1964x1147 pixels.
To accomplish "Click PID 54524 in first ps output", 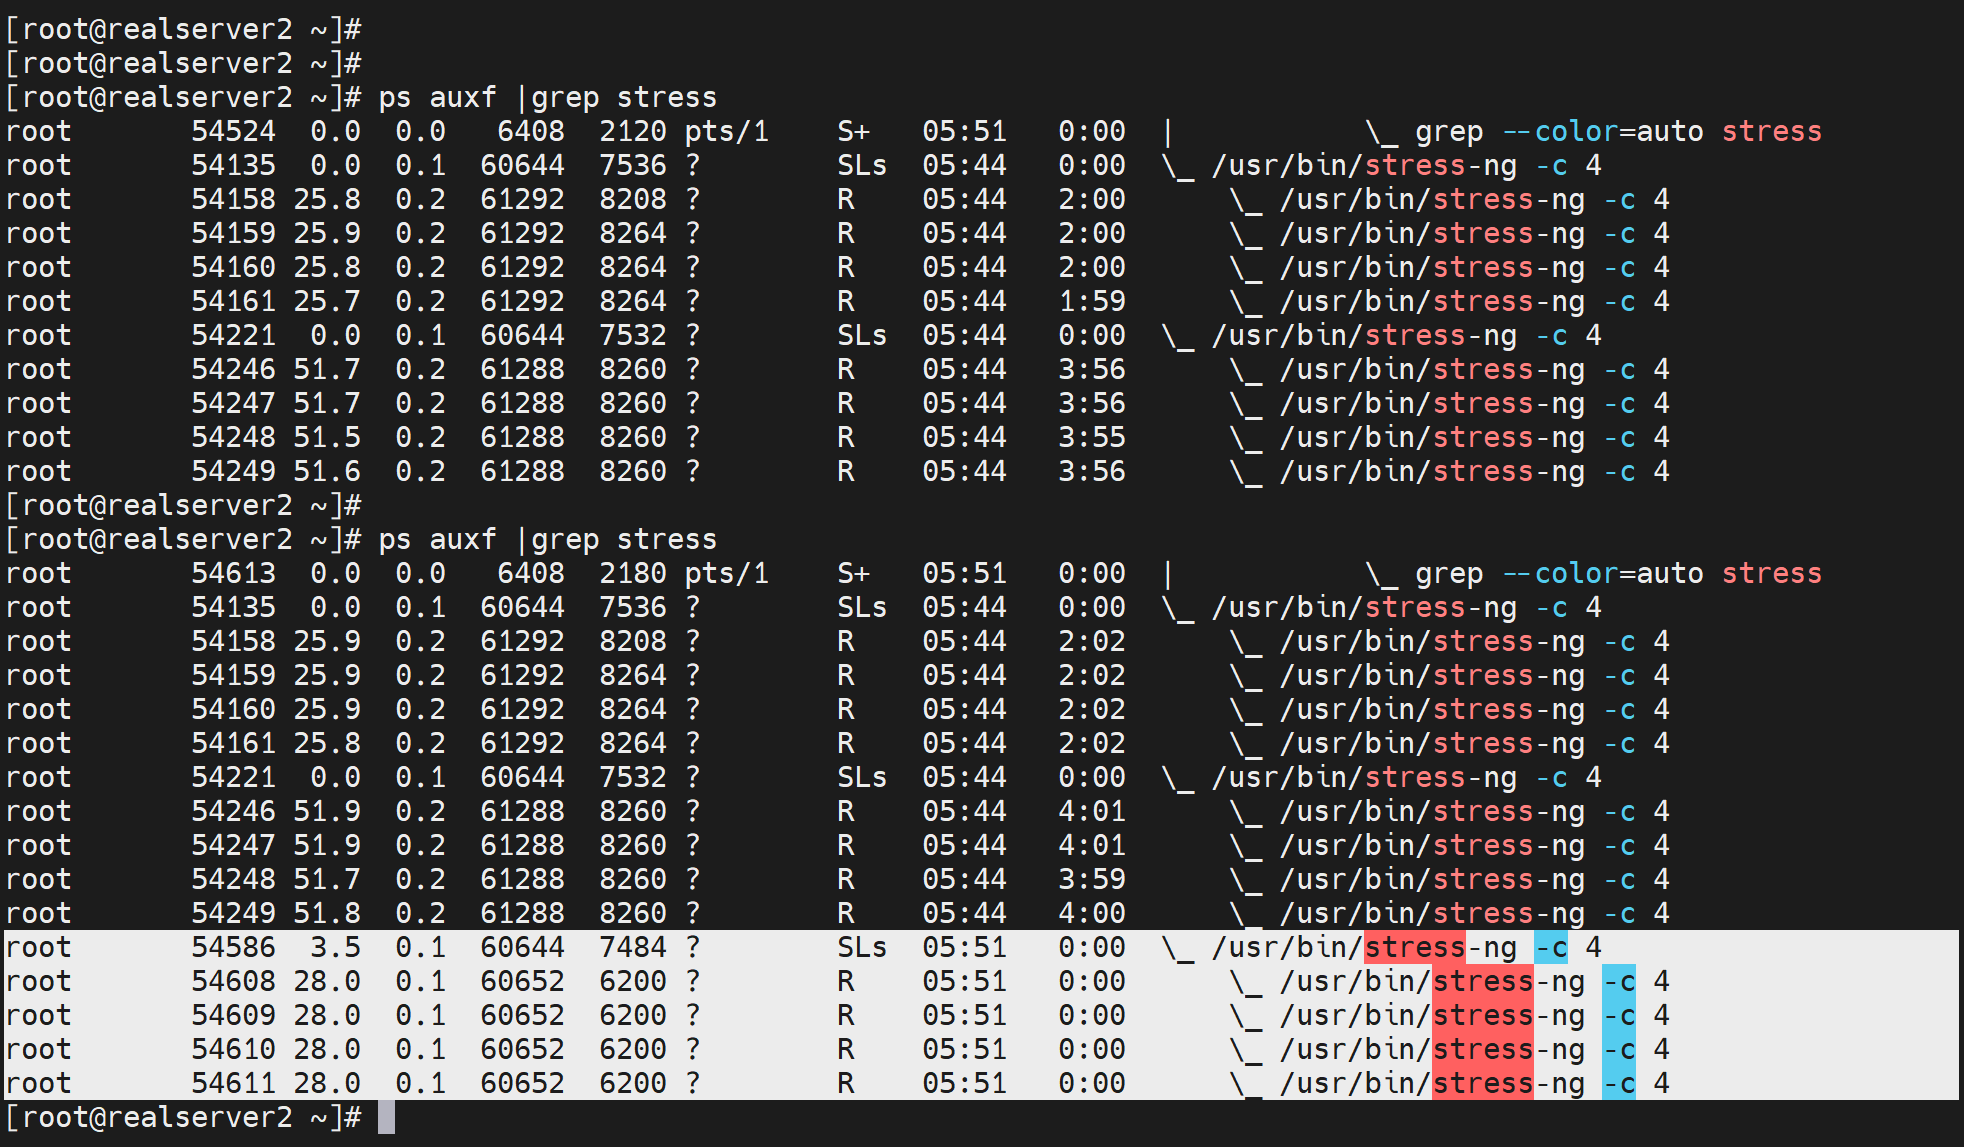I will pos(233,131).
